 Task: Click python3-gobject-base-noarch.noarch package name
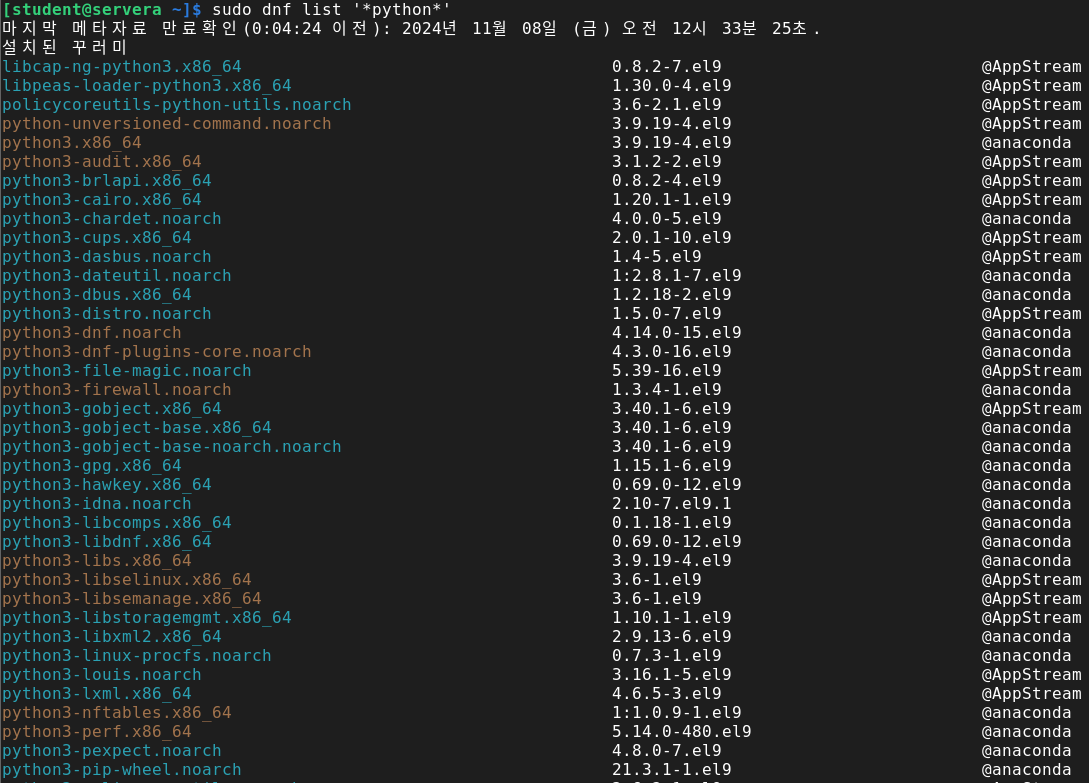click(172, 447)
